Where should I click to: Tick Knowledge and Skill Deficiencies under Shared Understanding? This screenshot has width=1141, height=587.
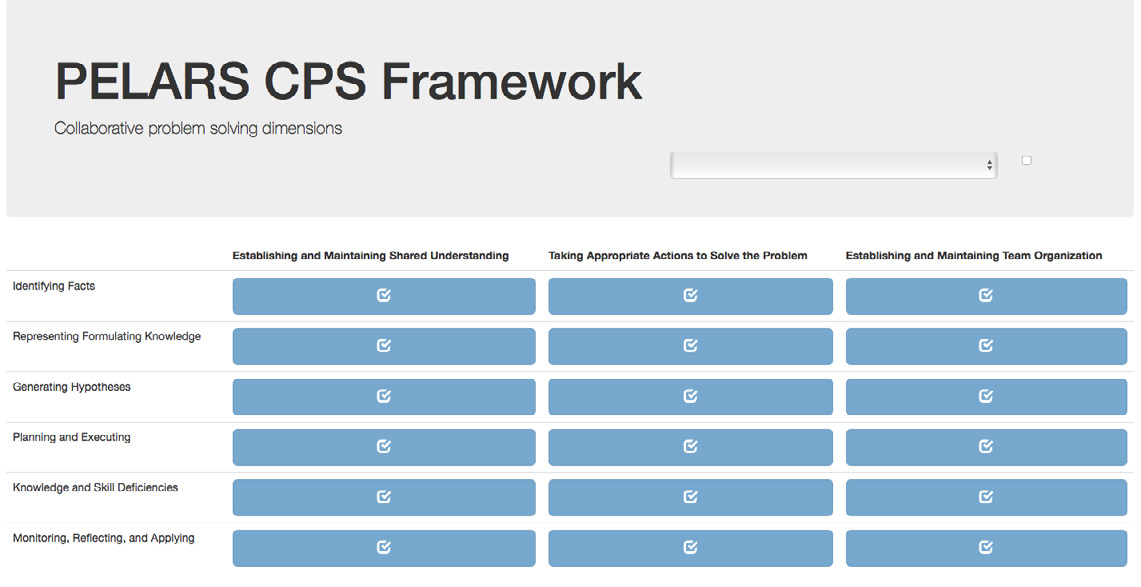[383, 498]
